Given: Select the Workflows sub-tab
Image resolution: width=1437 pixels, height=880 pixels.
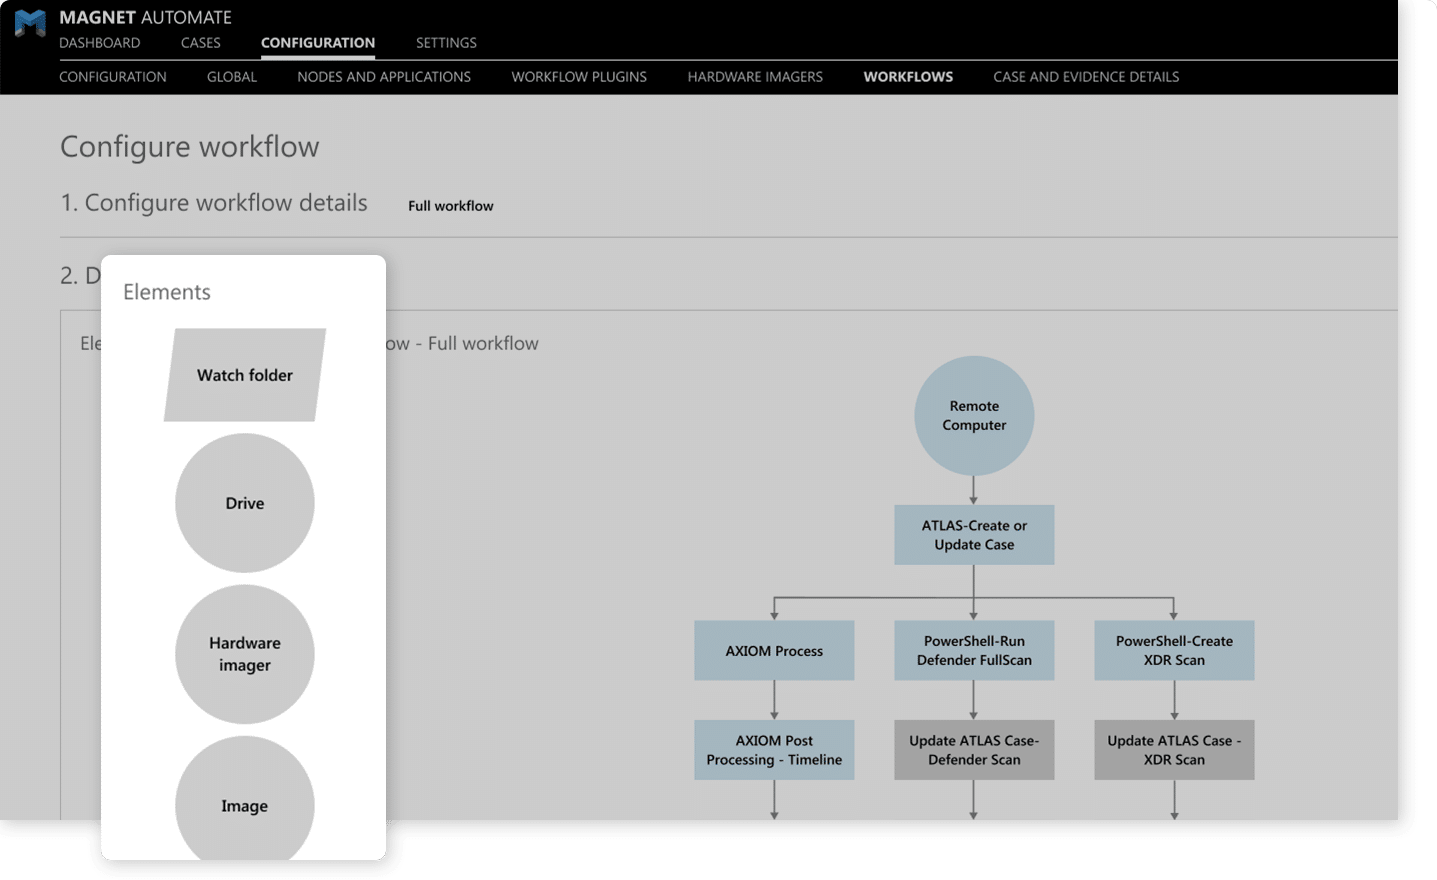Looking at the screenshot, I should (x=908, y=77).
